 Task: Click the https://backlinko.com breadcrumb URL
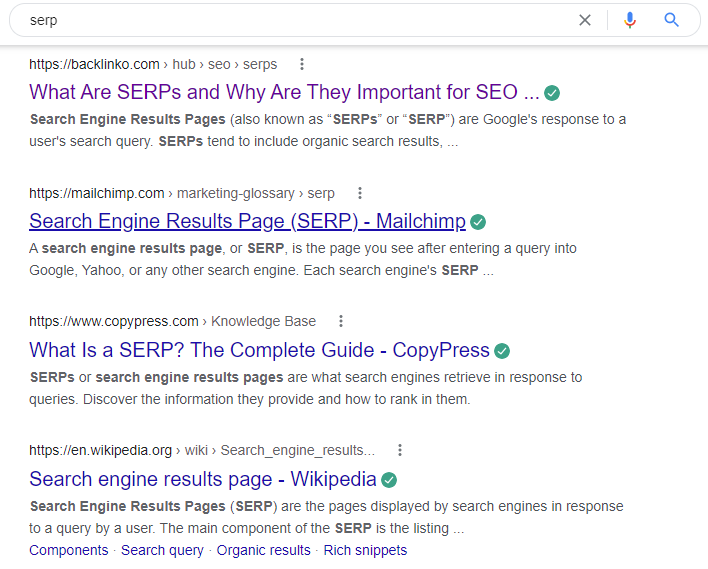point(94,65)
